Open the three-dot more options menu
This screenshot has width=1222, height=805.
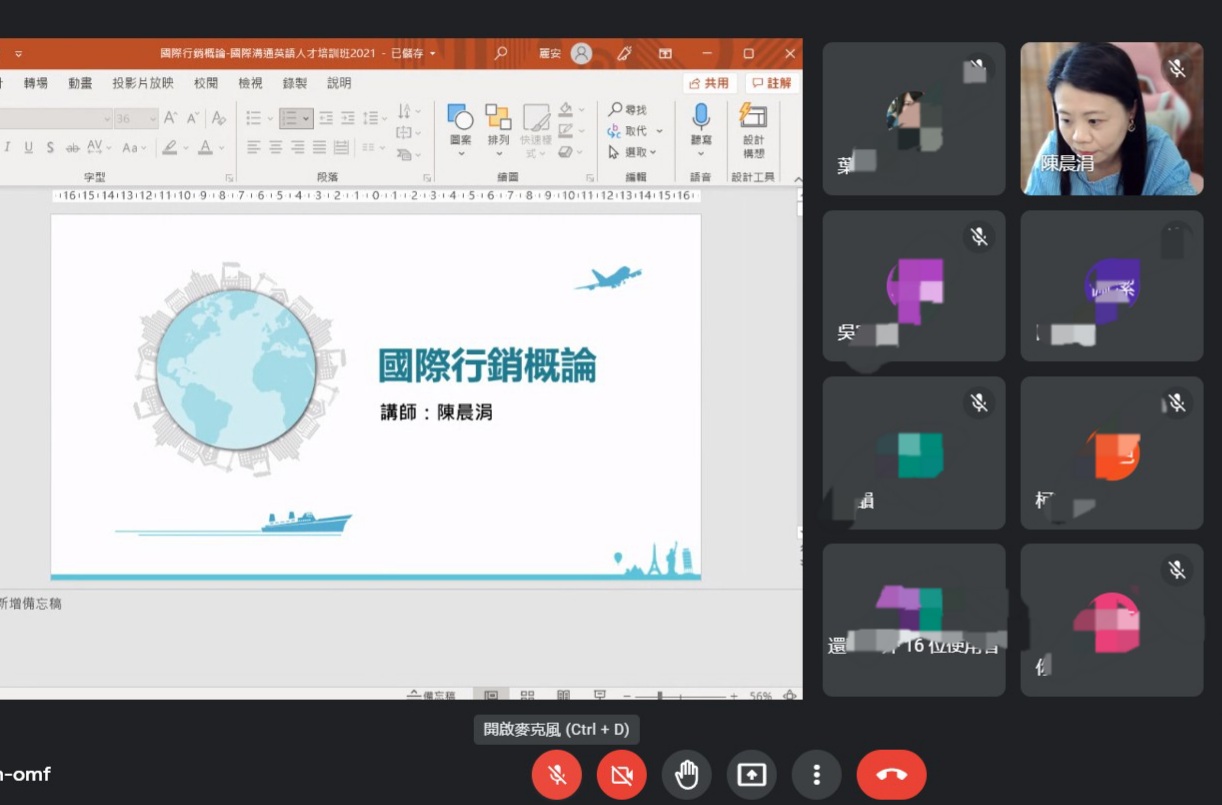pos(816,775)
